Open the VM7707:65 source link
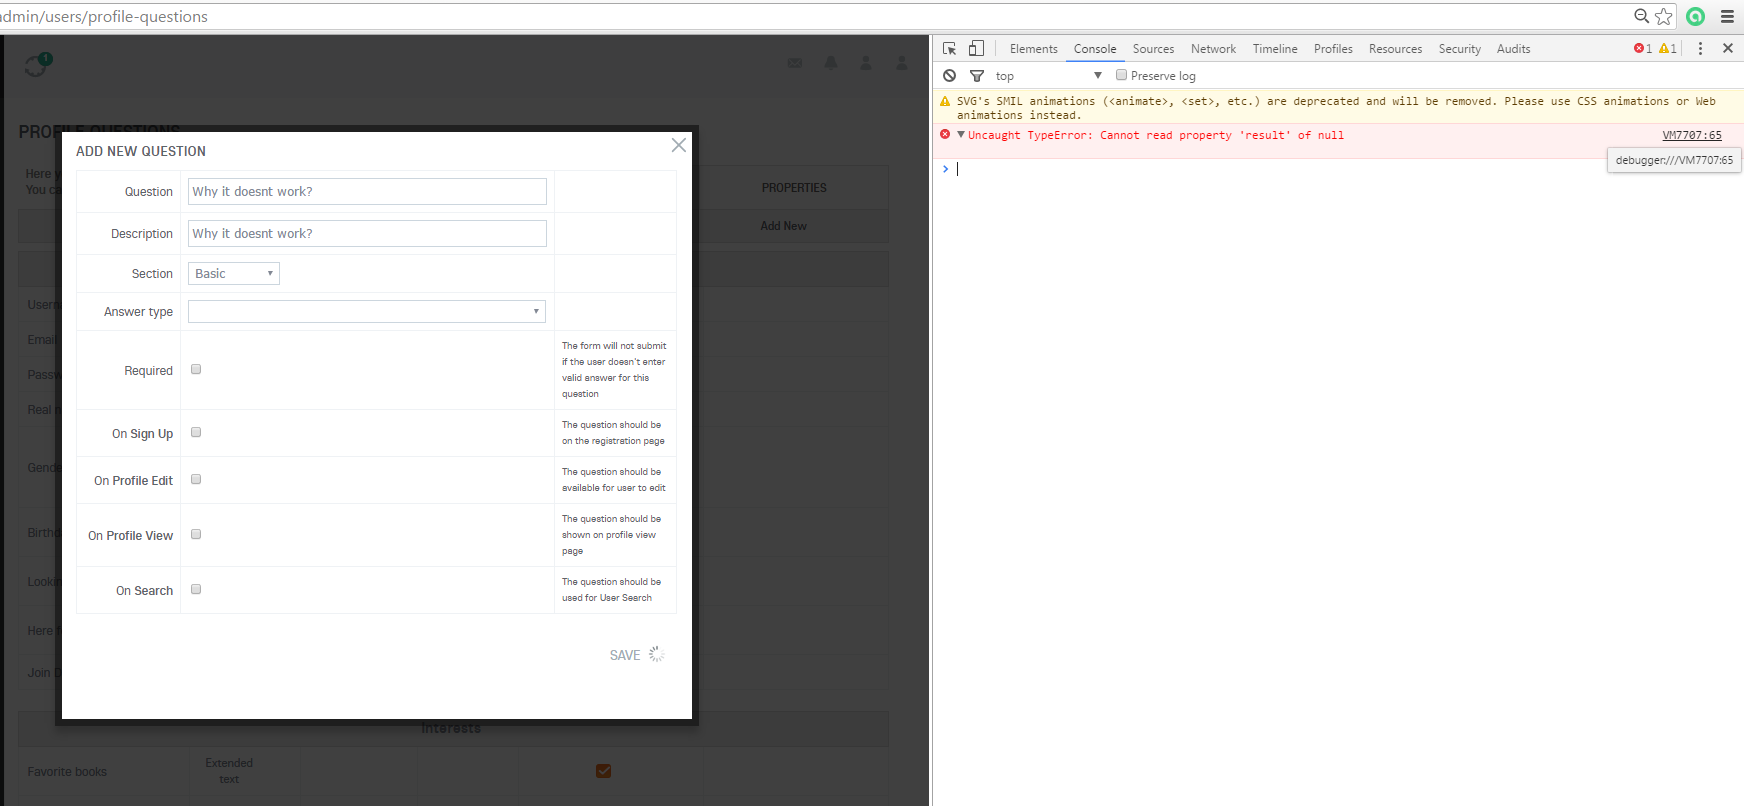 point(1691,135)
